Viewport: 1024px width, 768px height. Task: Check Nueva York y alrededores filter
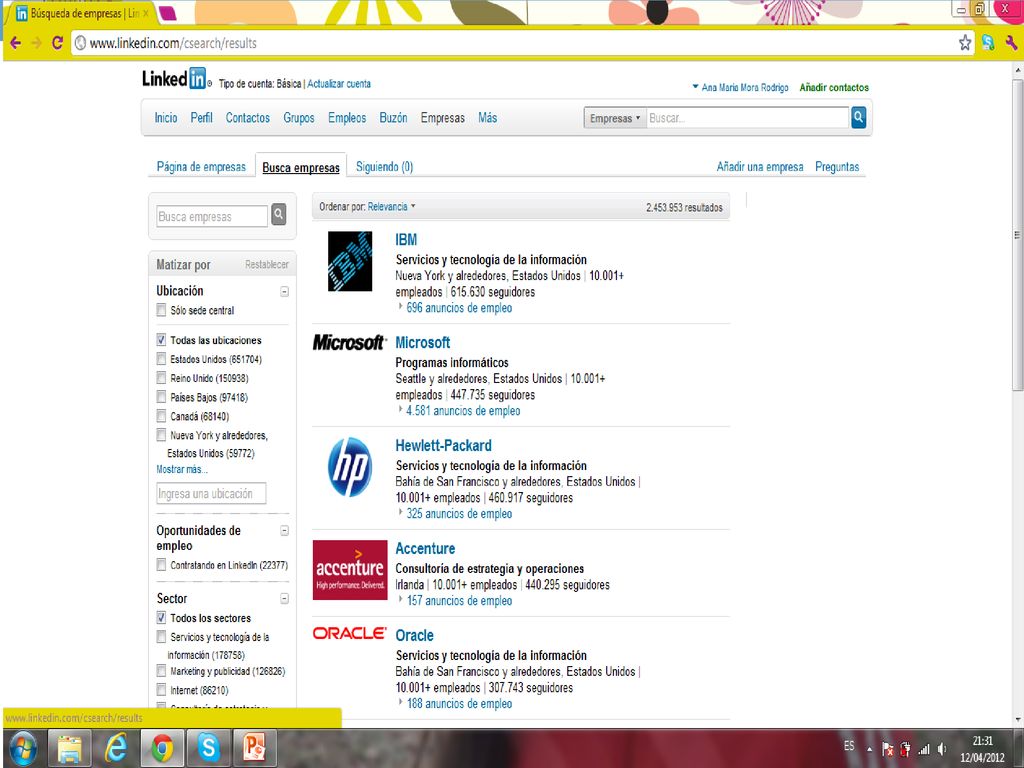(x=161, y=435)
